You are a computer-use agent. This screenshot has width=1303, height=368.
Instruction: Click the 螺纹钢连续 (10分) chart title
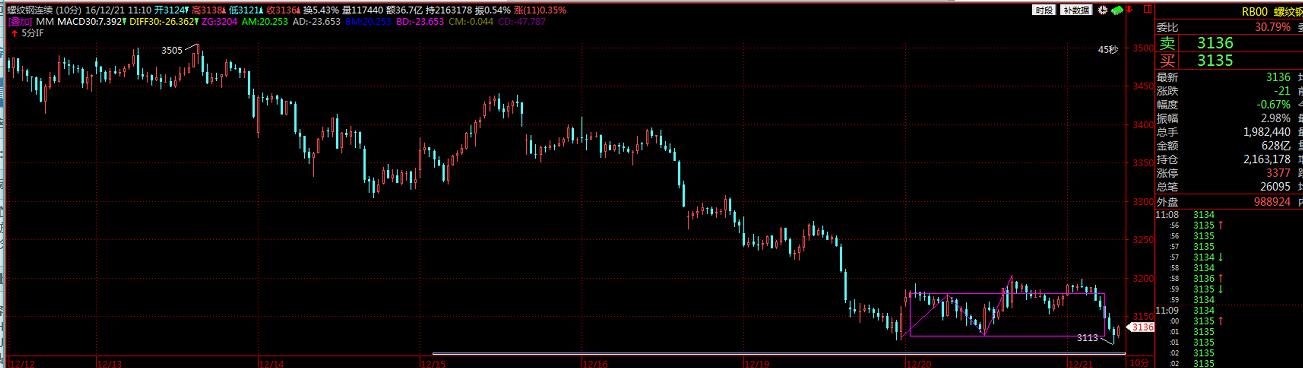point(43,9)
